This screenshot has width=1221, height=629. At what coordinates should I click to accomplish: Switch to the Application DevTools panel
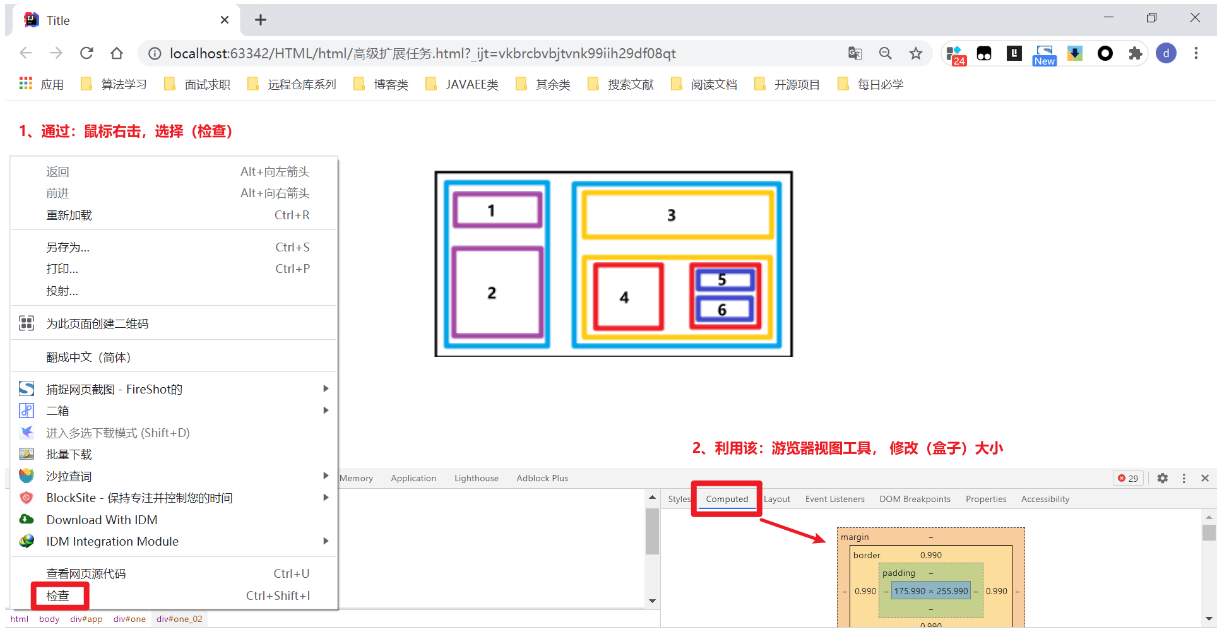click(x=414, y=478)
